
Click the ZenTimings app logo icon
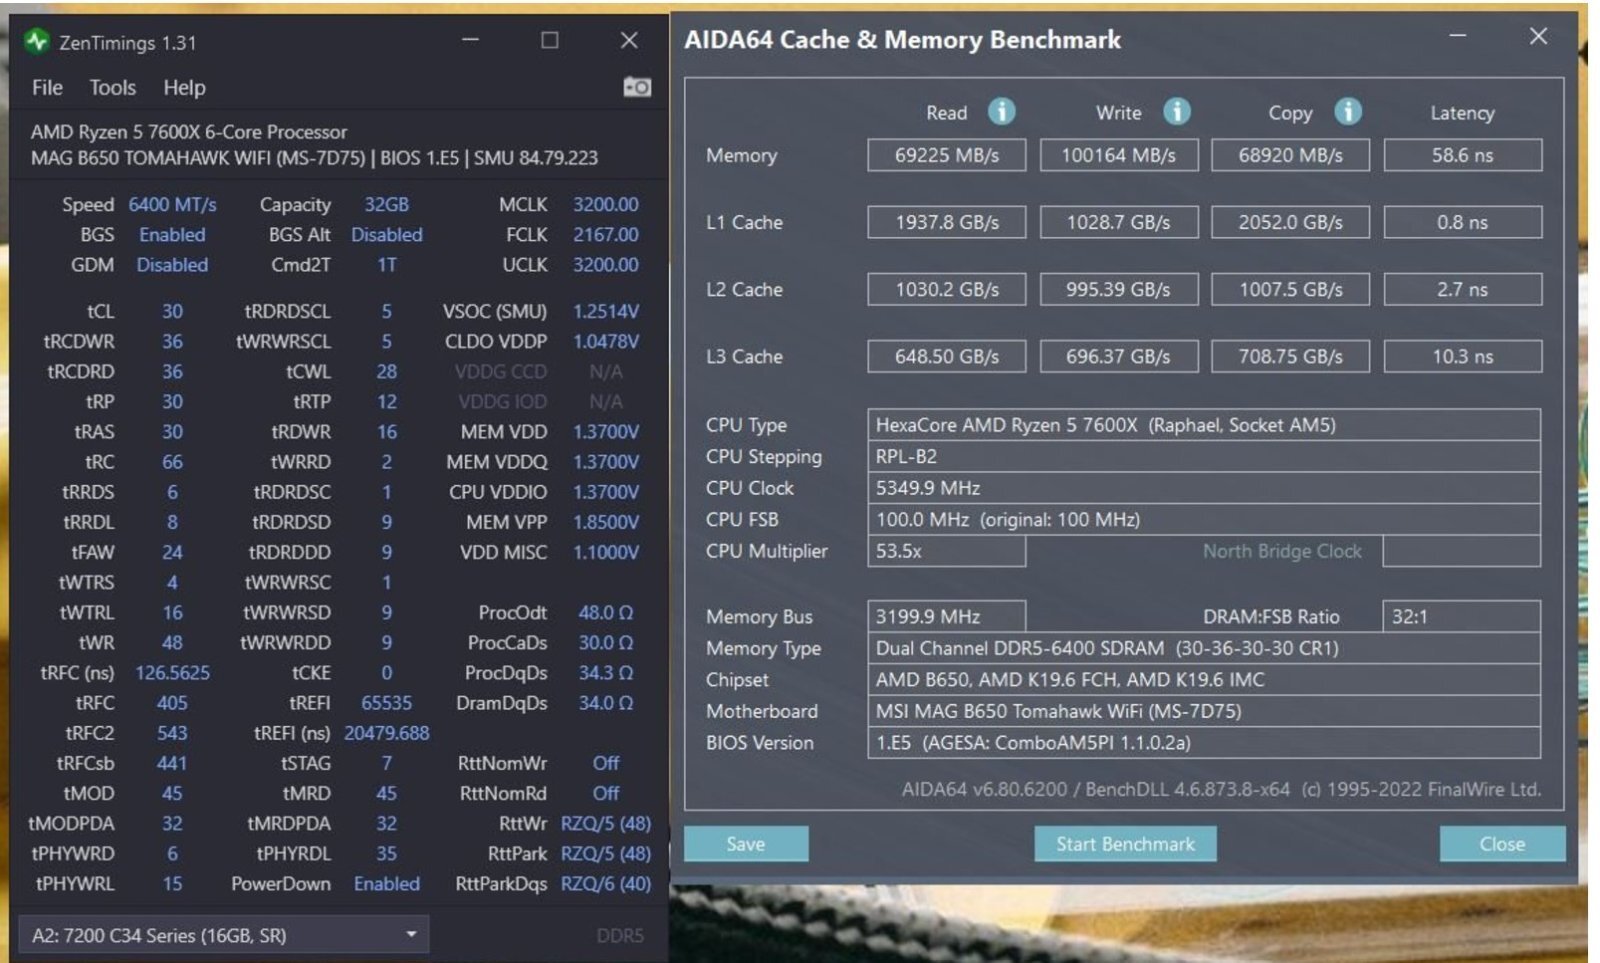(x=37, y=41)
